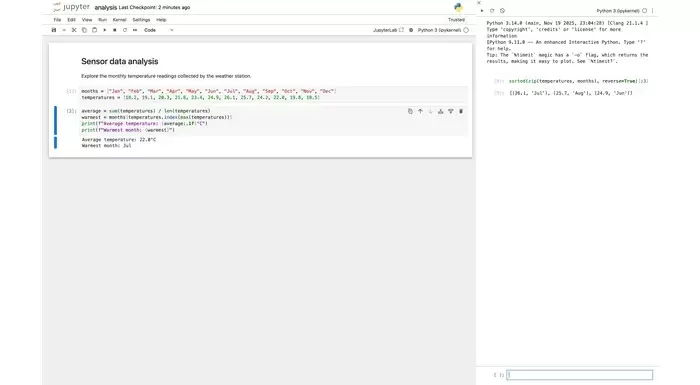
Task: Open the View menu
Action: [x=87, y=20]
